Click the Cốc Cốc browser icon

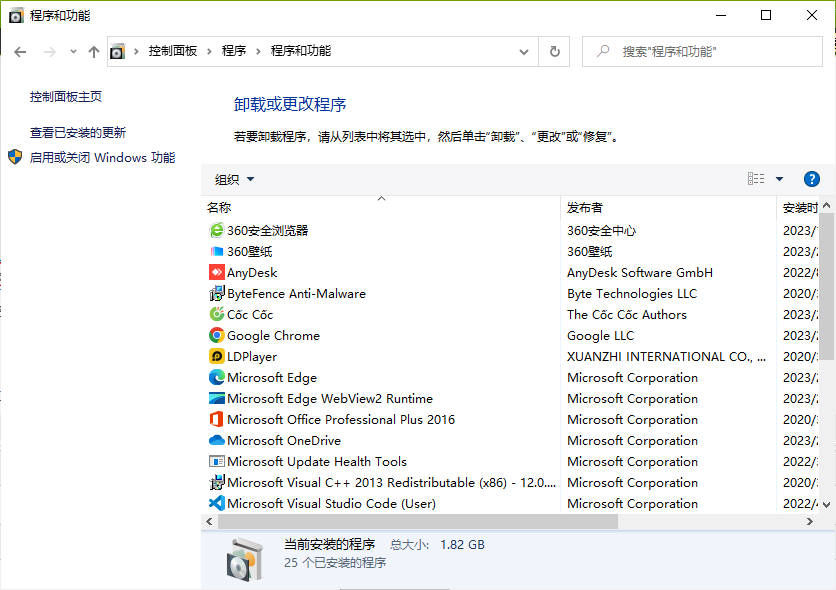coord(216,314)
